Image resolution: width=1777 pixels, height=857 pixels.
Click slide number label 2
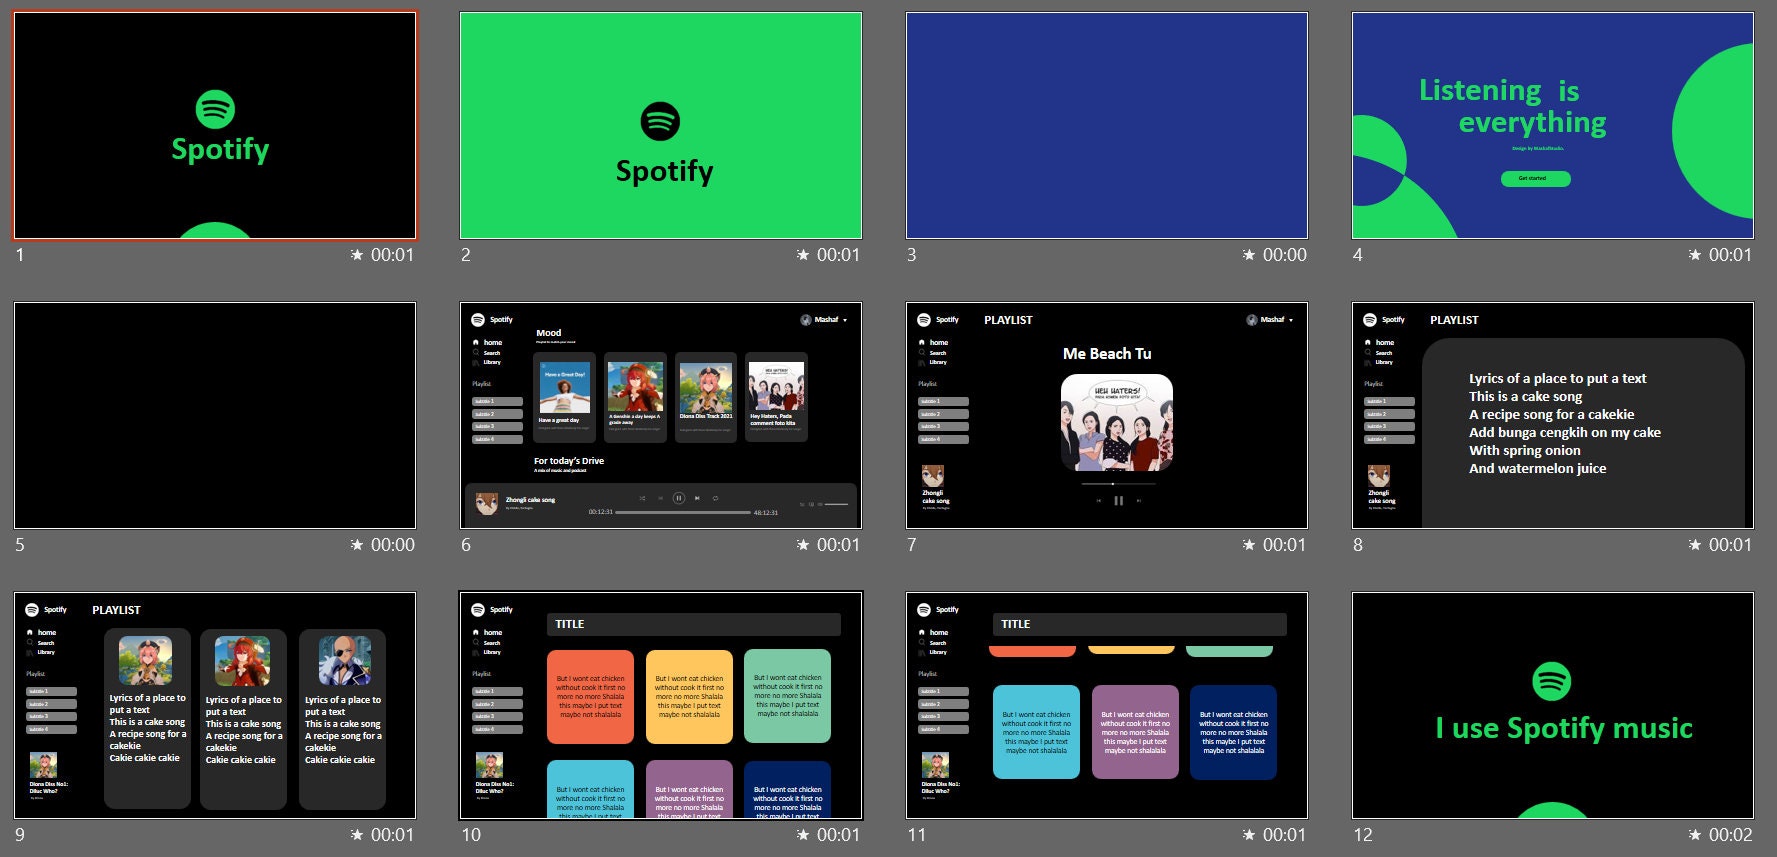tap(465, 255)
